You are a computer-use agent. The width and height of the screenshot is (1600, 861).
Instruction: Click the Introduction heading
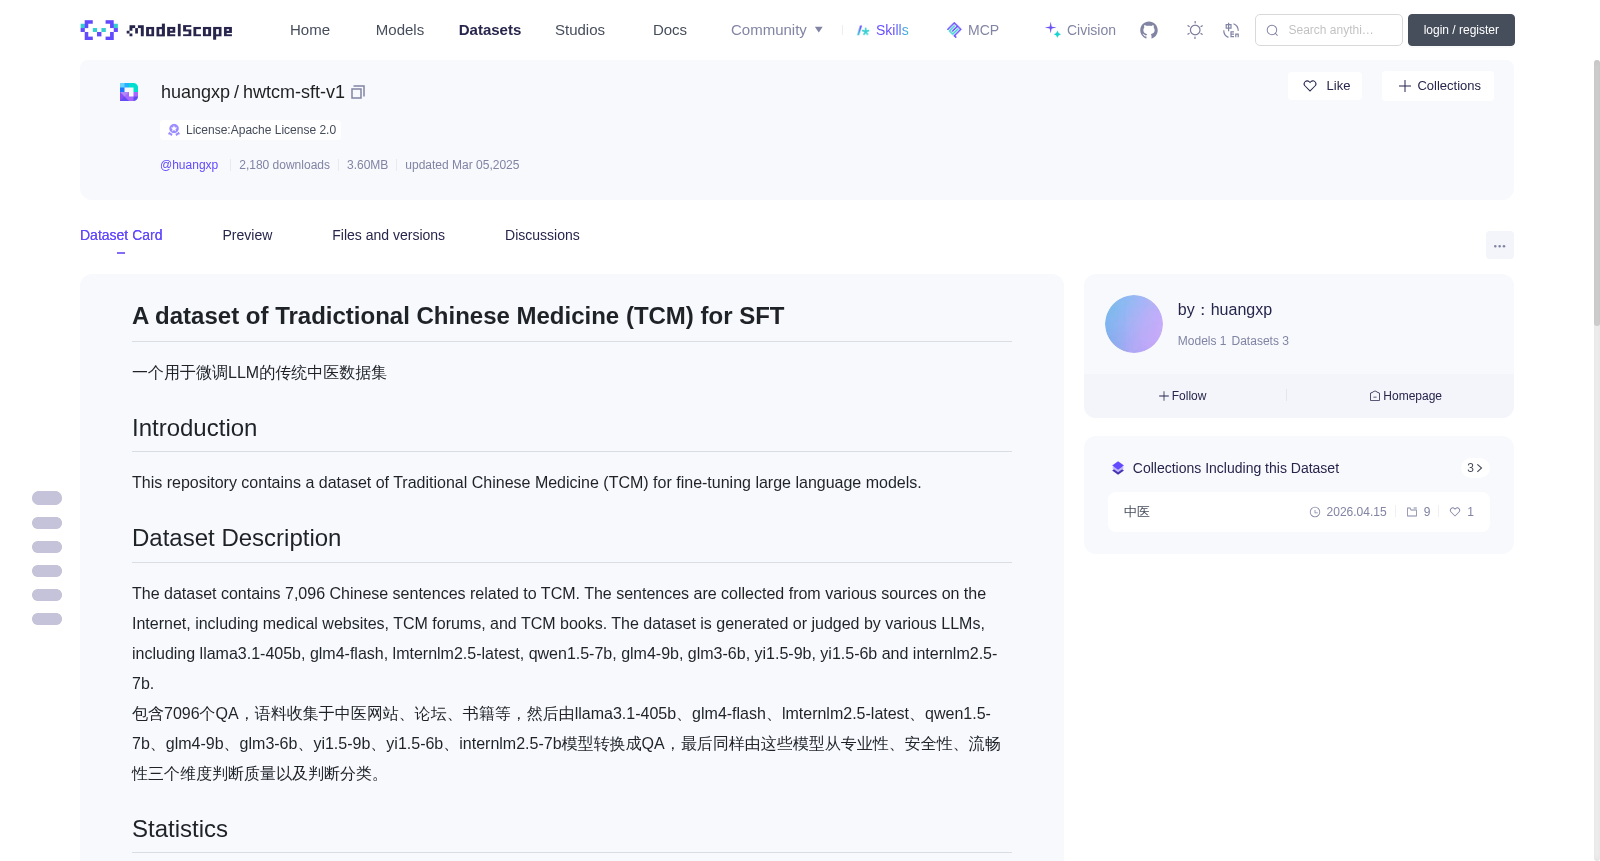pyautogui.click(x=194, y=428)
